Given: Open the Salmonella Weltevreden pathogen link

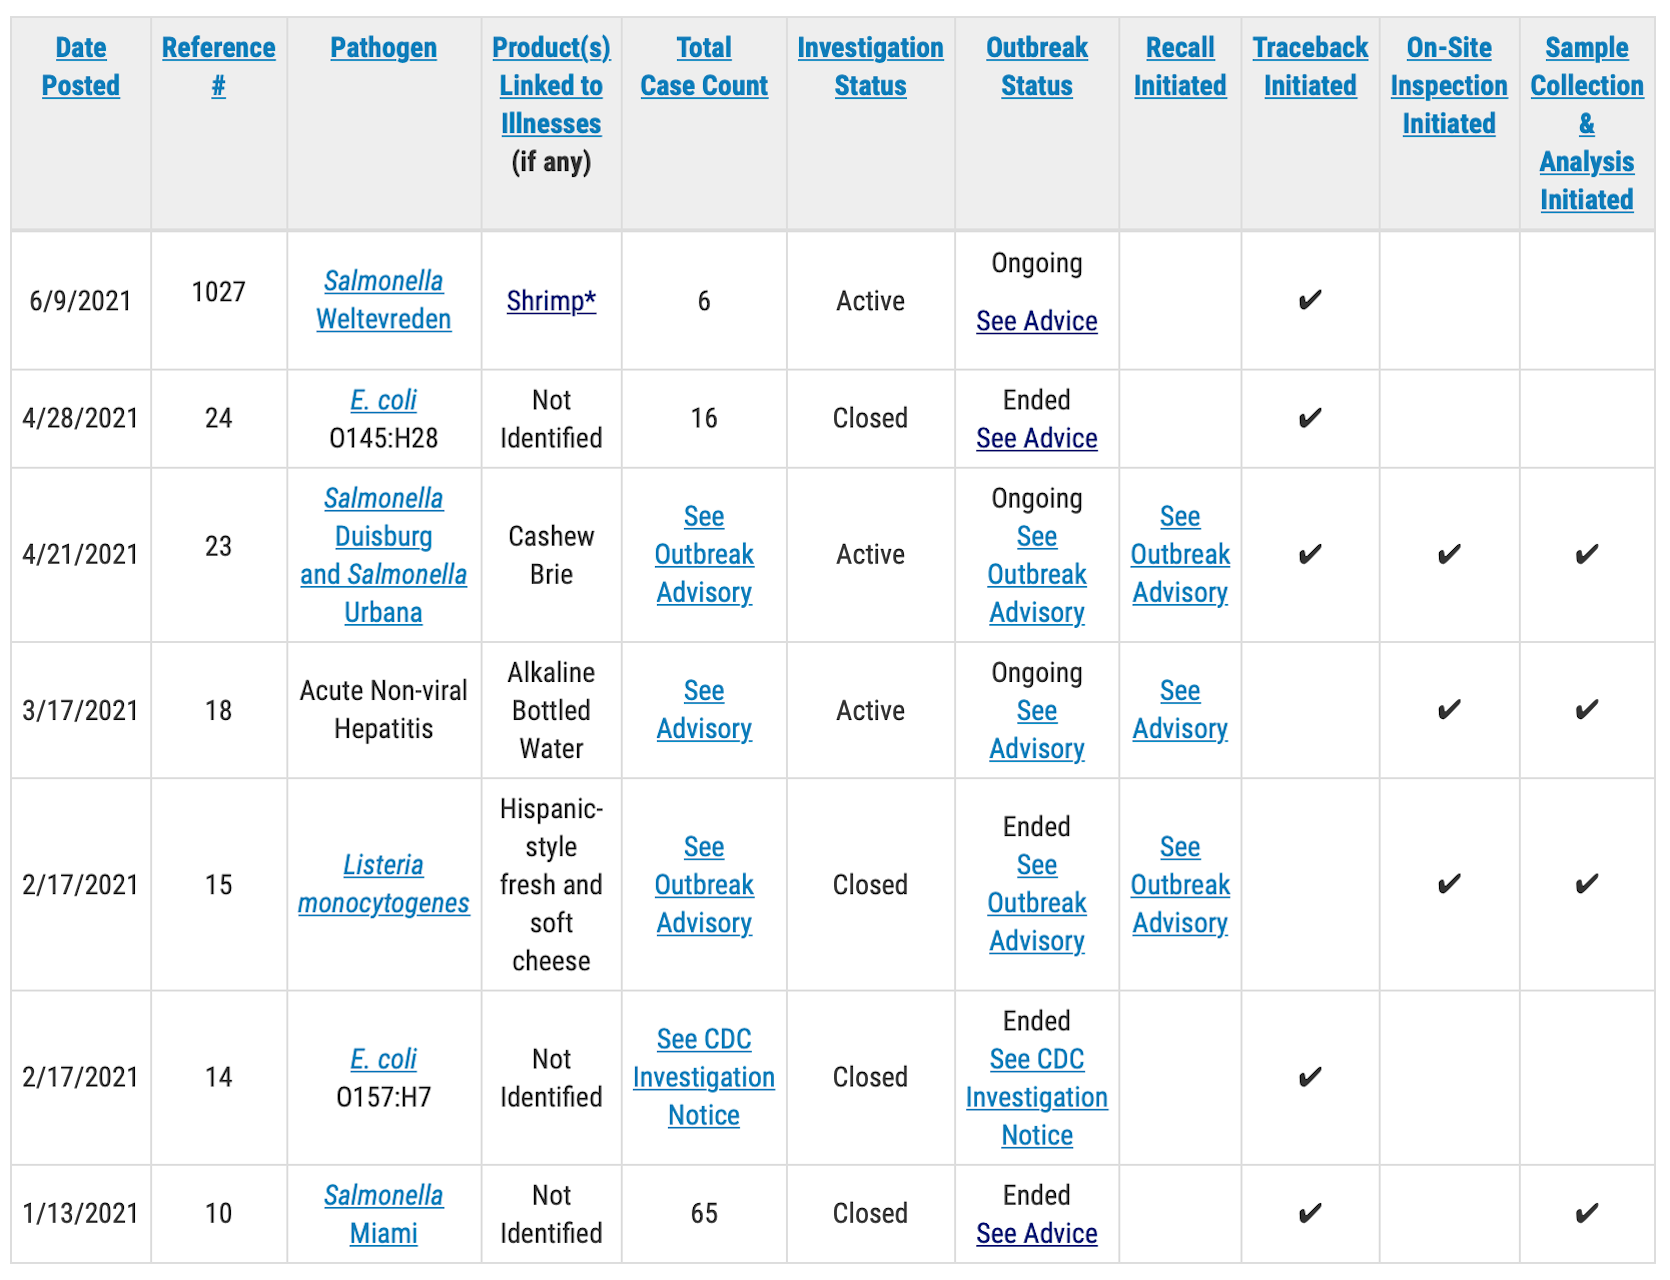Looking at the screenshot, I should click(383, 300).
